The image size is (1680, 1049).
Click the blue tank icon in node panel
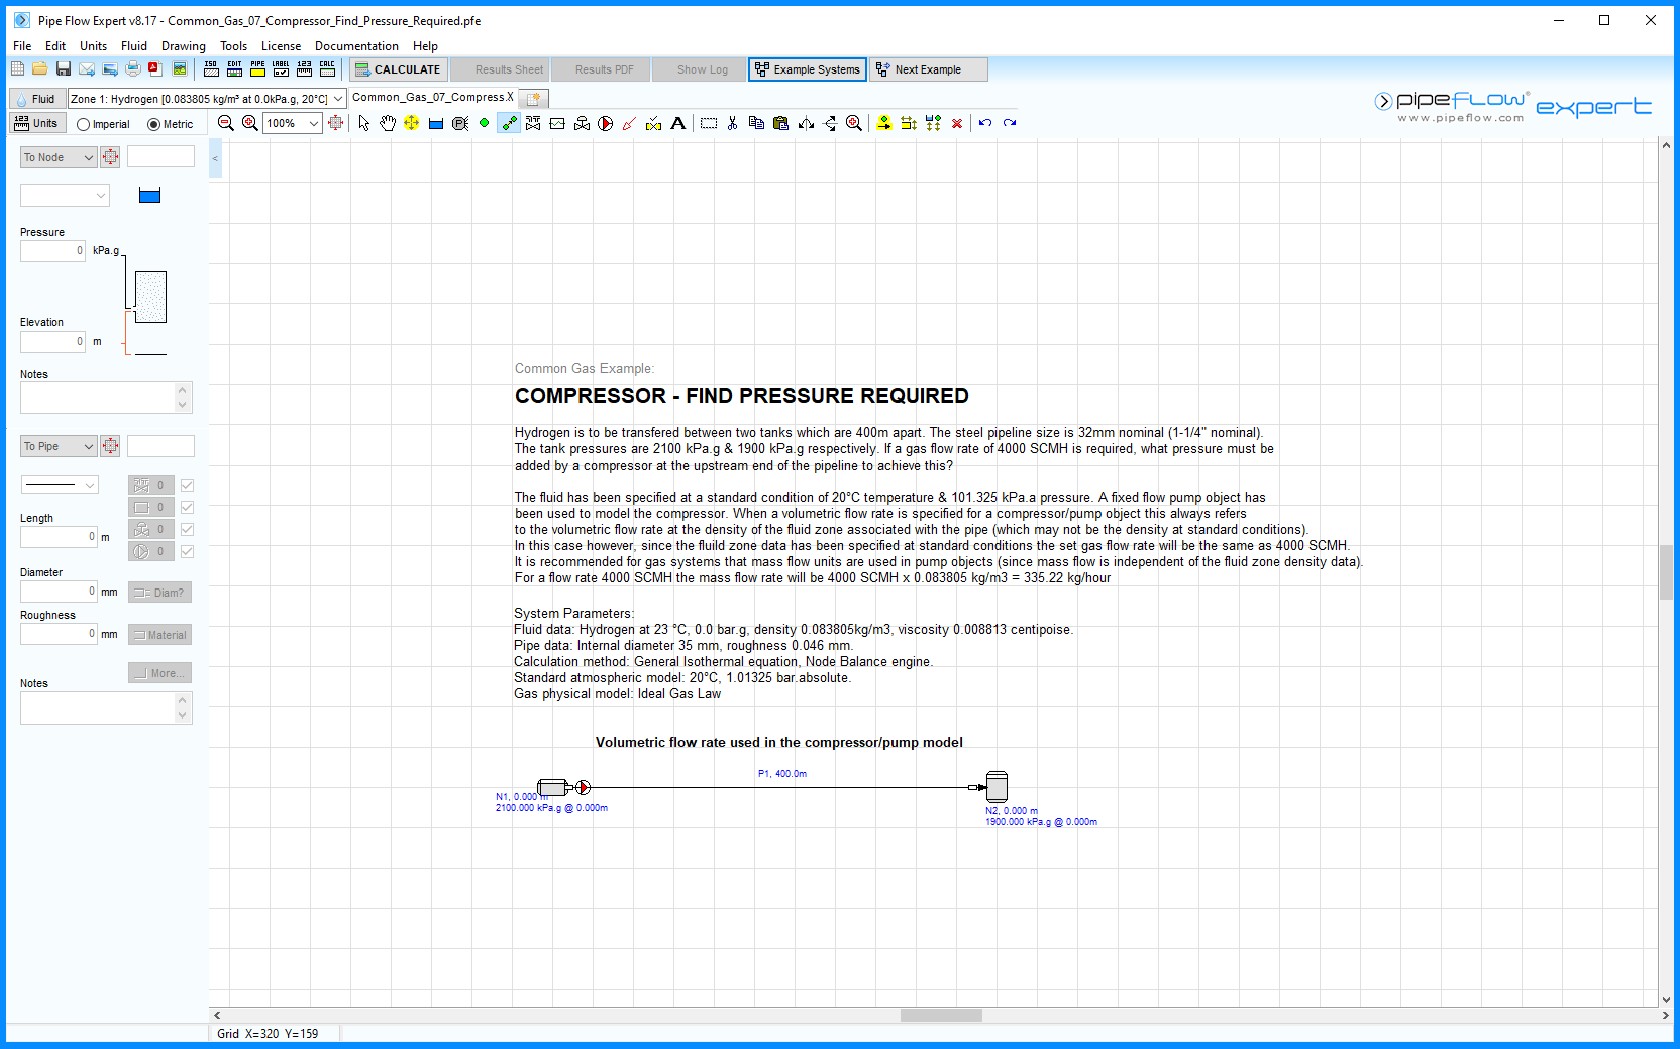(149, 196)
